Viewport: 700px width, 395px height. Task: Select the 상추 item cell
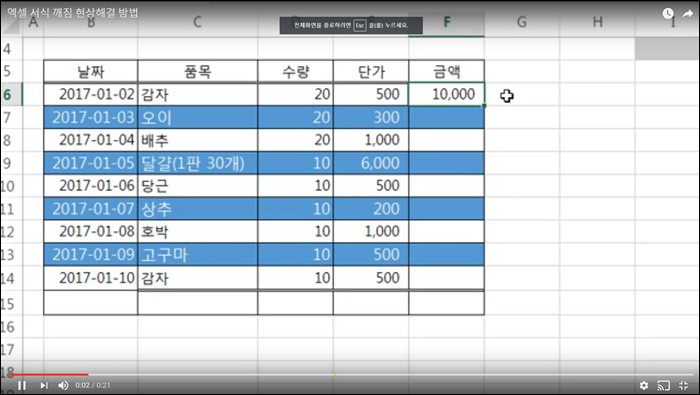pyautogui.click(x=197, y=209)
